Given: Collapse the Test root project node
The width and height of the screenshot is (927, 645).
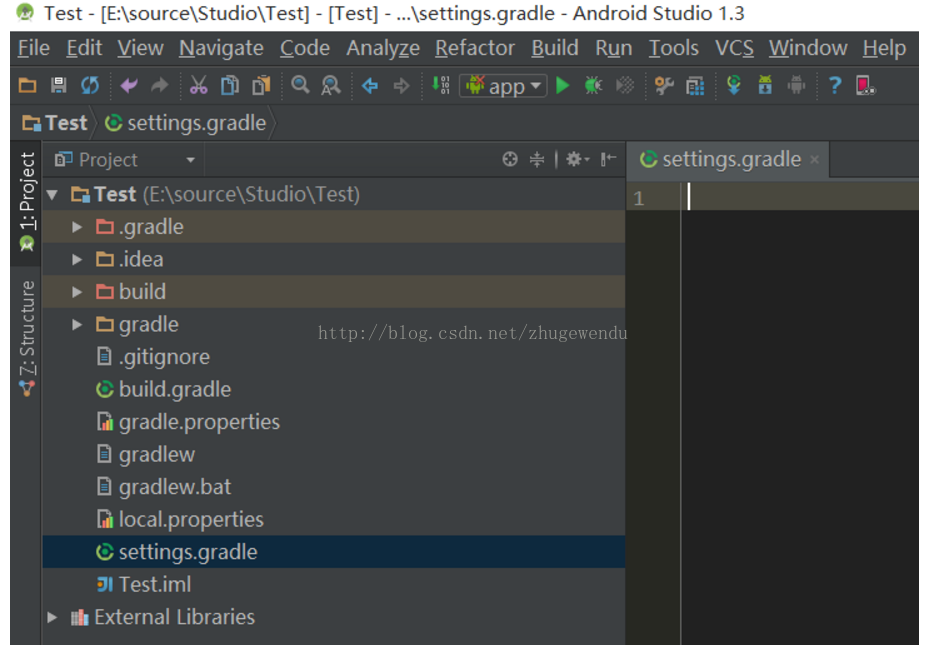Looking at the screenshot, I should [52, 195].
